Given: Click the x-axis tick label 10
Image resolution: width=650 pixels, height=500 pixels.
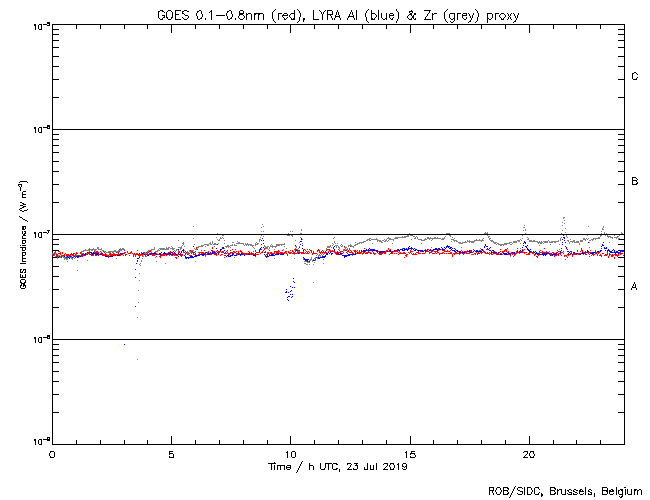Looking at the screenshot, I should [x=290, y=454].
